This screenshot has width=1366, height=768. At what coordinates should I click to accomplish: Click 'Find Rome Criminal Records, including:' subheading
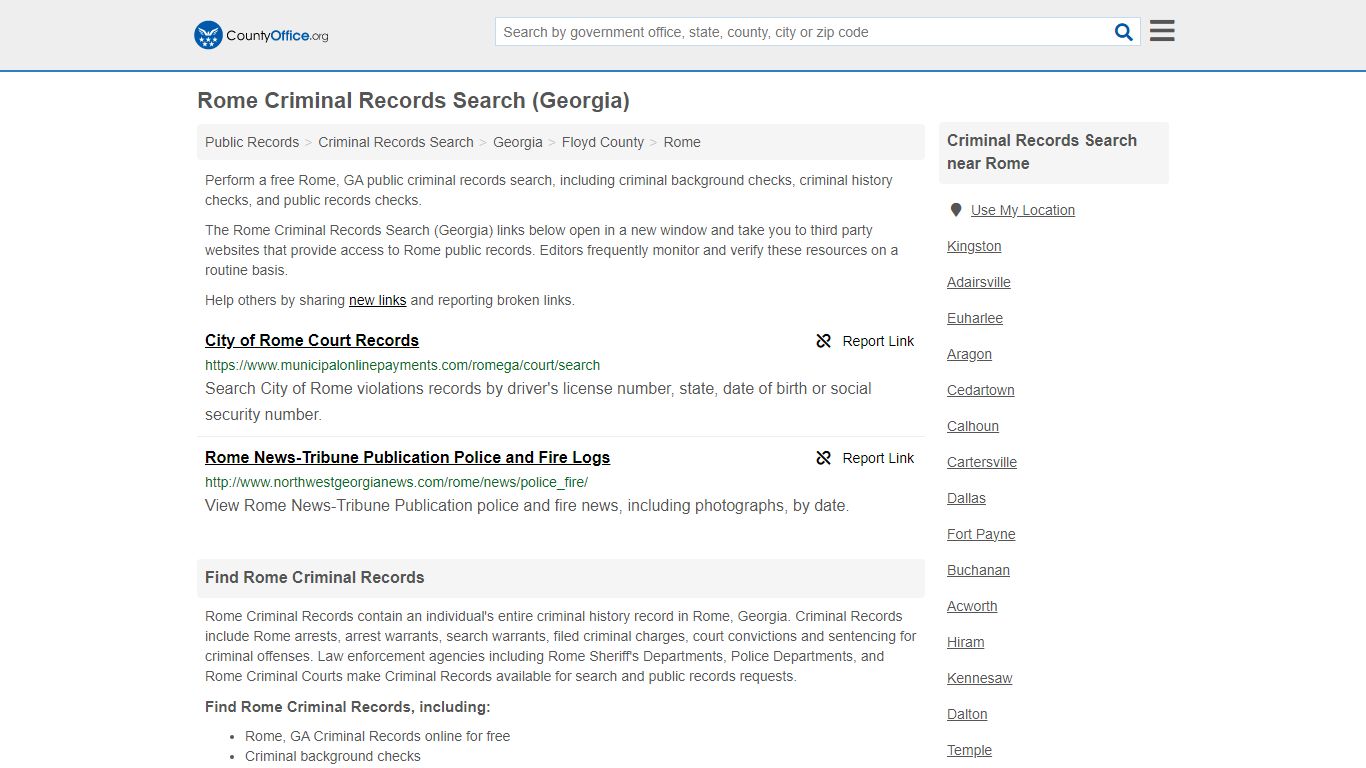[348, 707]
